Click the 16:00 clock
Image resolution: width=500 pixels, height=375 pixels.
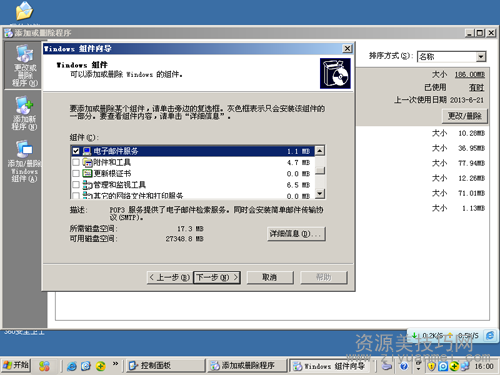pos(484,367)
